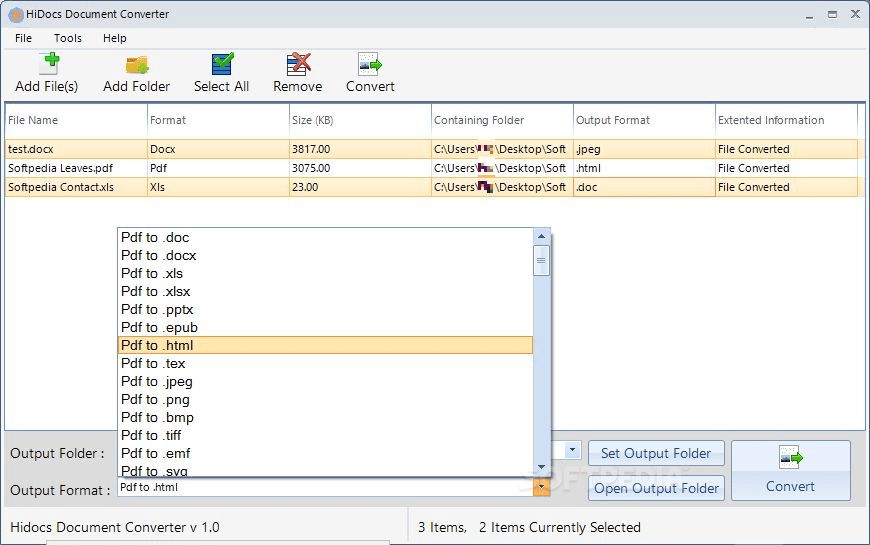This screenshot has height=545, width=870.
Task: Click the Remove toolbar icon
Action: (x=299, y=64)
